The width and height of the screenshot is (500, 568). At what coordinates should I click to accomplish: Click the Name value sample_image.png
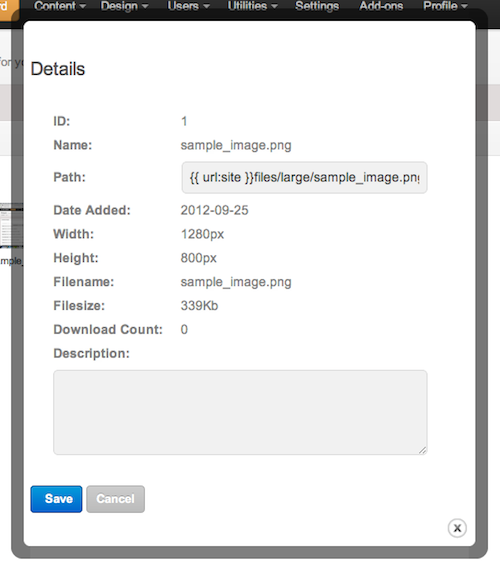236,145
